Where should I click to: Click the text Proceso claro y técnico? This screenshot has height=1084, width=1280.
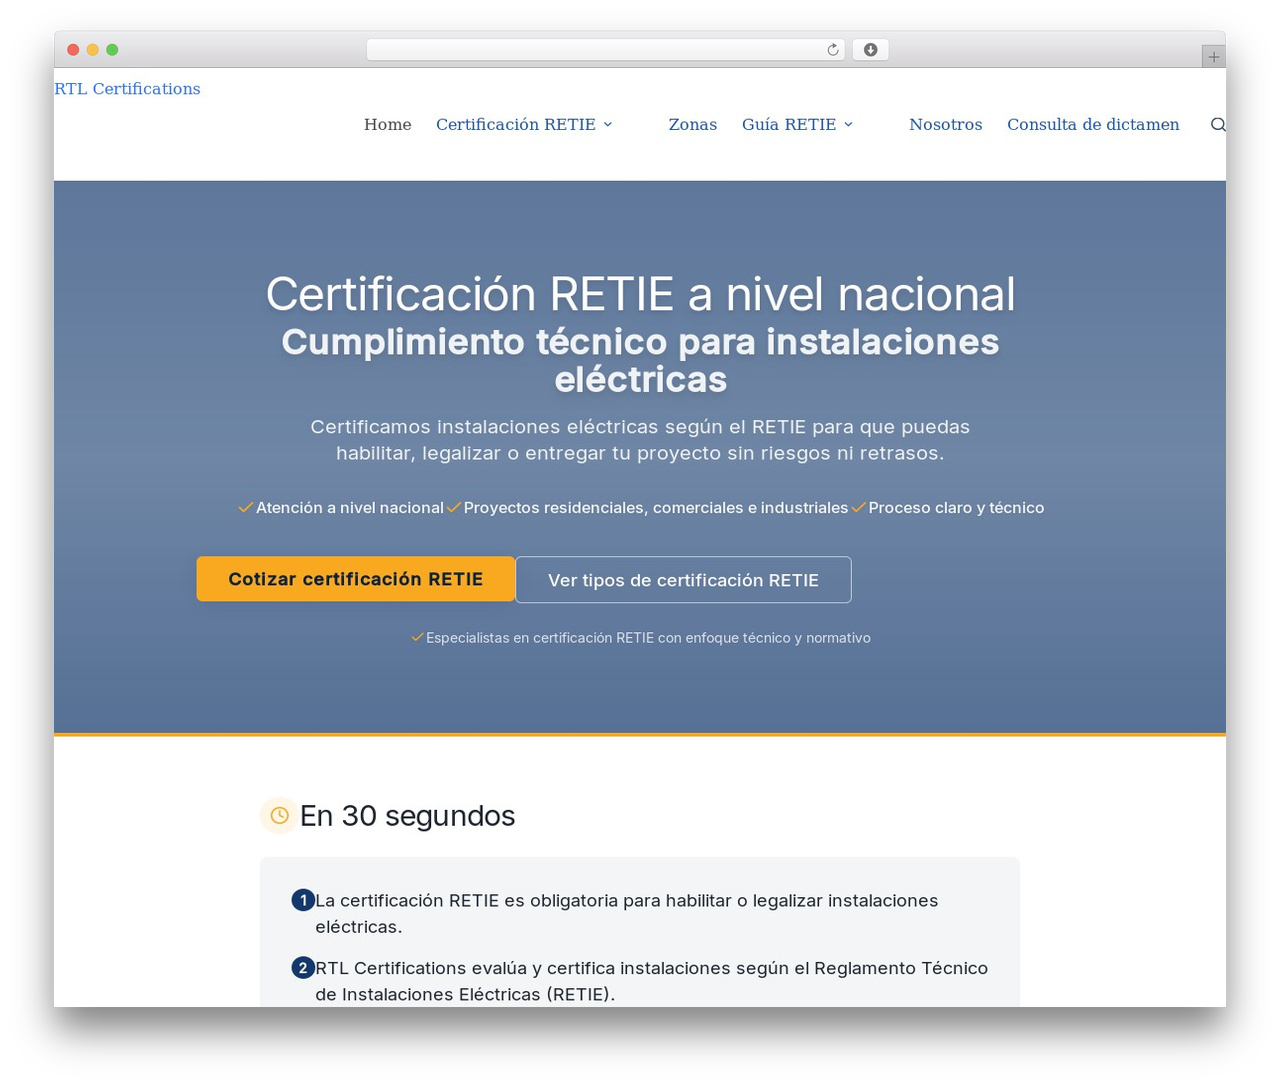(x=956, y=508)
